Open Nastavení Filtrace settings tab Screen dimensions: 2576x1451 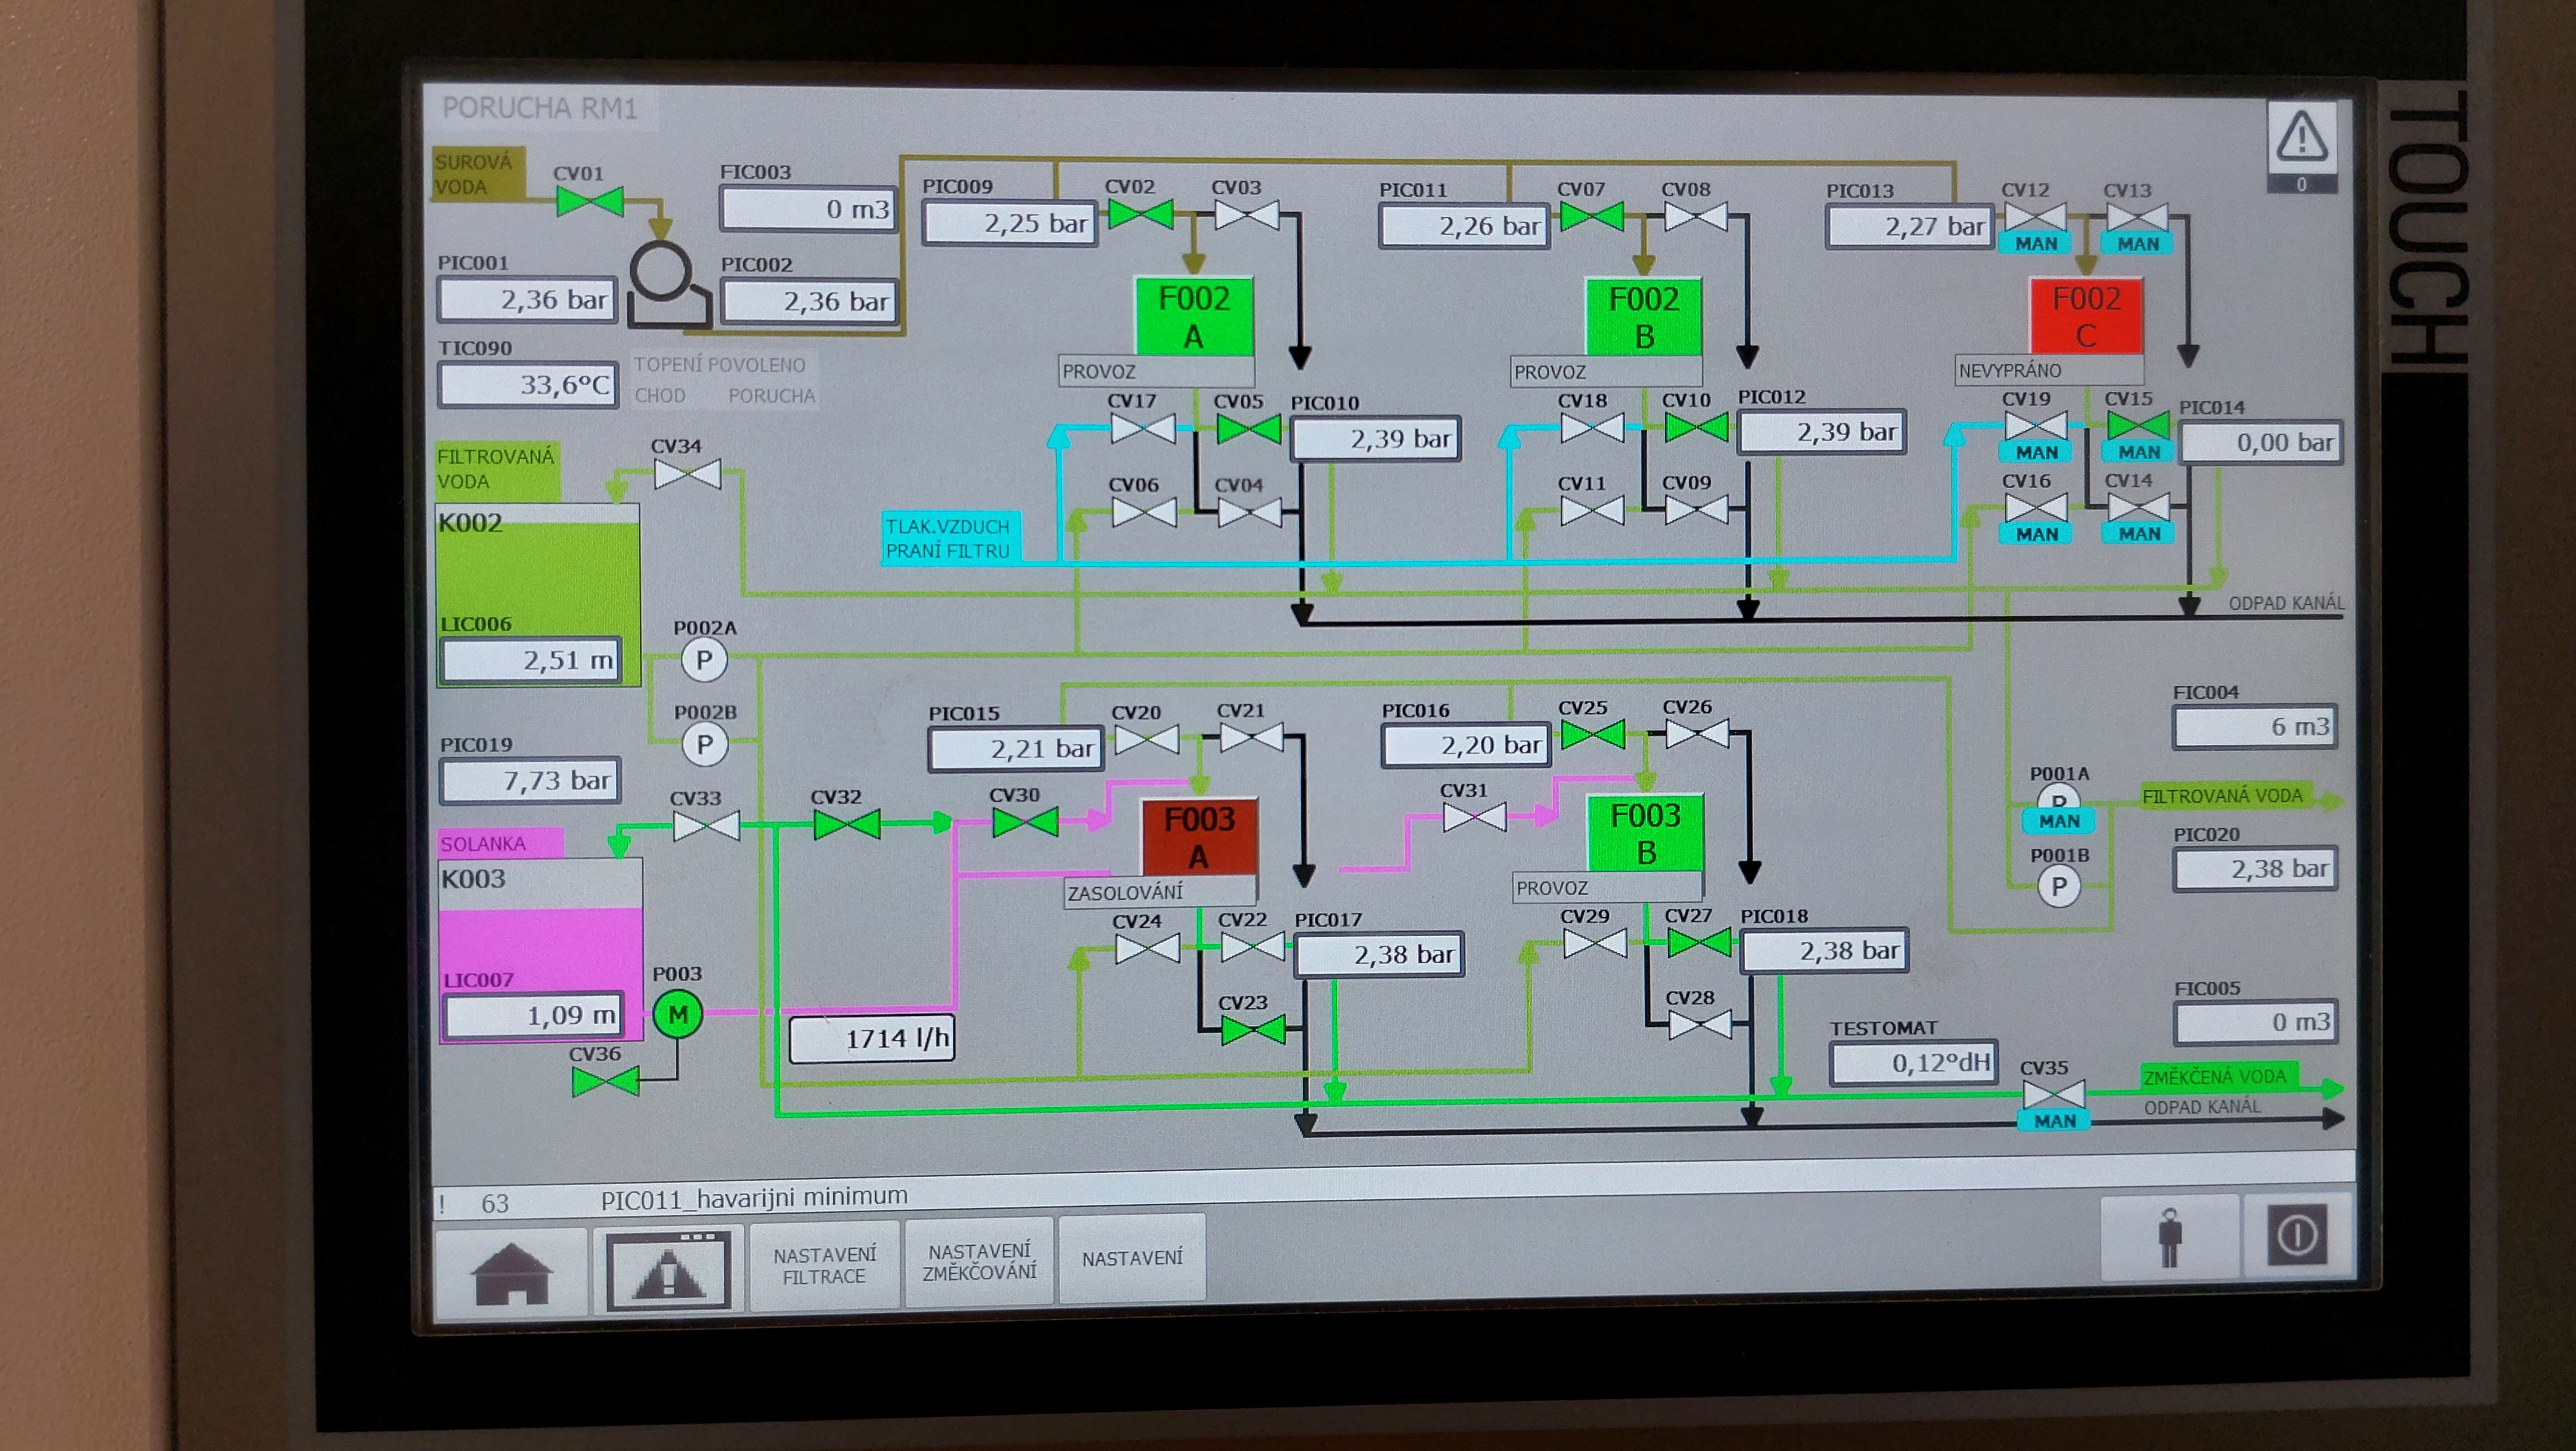824,1265
